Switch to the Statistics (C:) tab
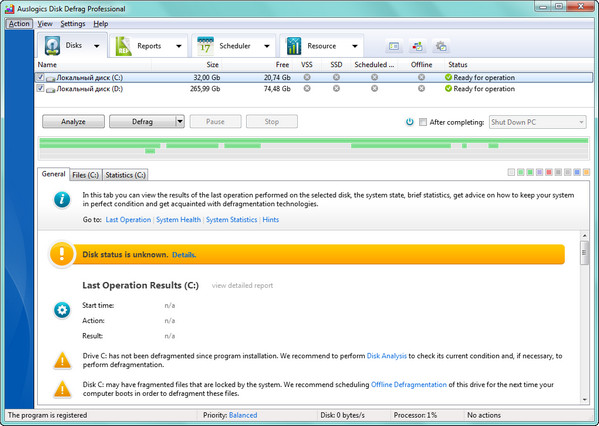This screenshot has width=599, height=426. click(x=125, y=175)
